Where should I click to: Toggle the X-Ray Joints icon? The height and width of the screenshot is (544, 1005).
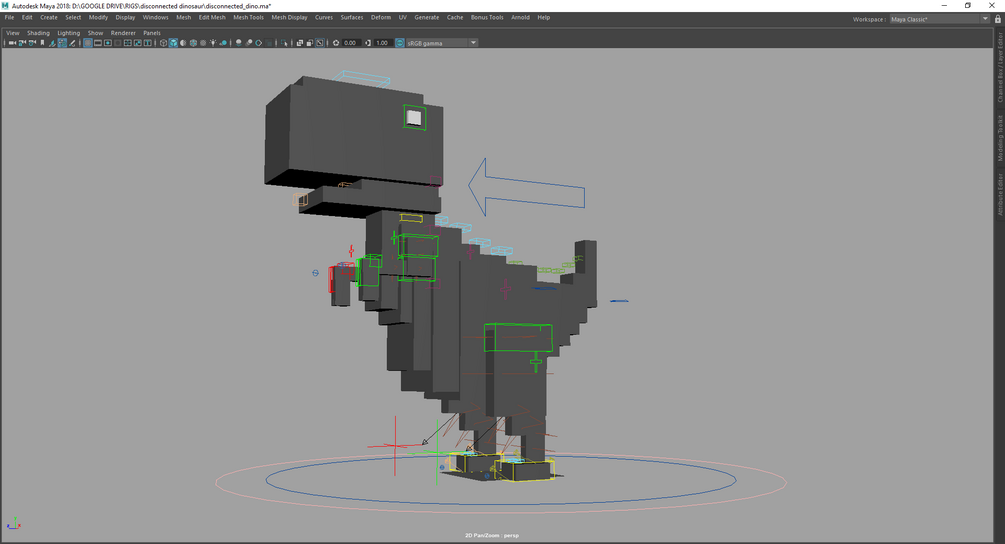coord(320,43)
